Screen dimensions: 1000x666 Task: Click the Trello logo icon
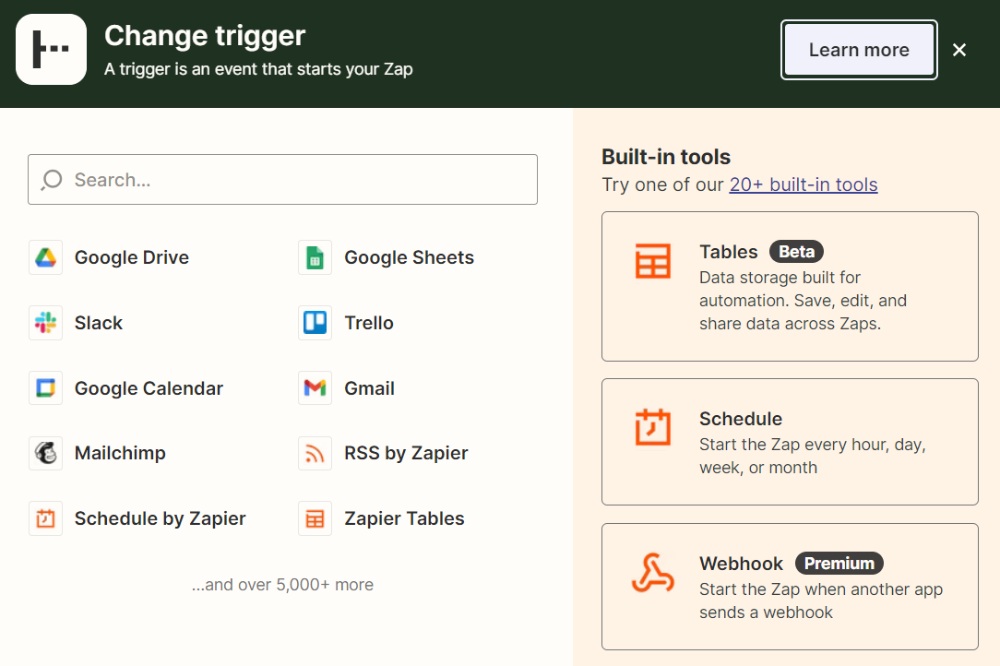(315, 323)
